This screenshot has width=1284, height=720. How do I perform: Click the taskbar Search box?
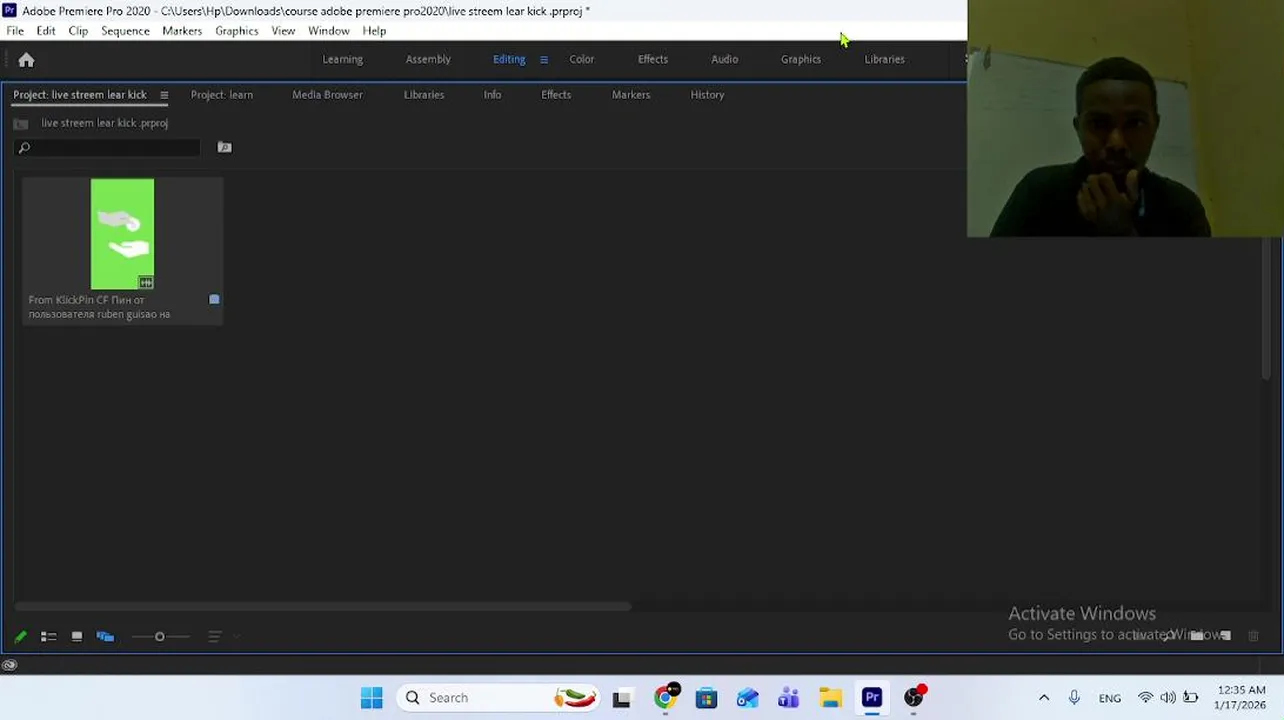click(500, 698)
